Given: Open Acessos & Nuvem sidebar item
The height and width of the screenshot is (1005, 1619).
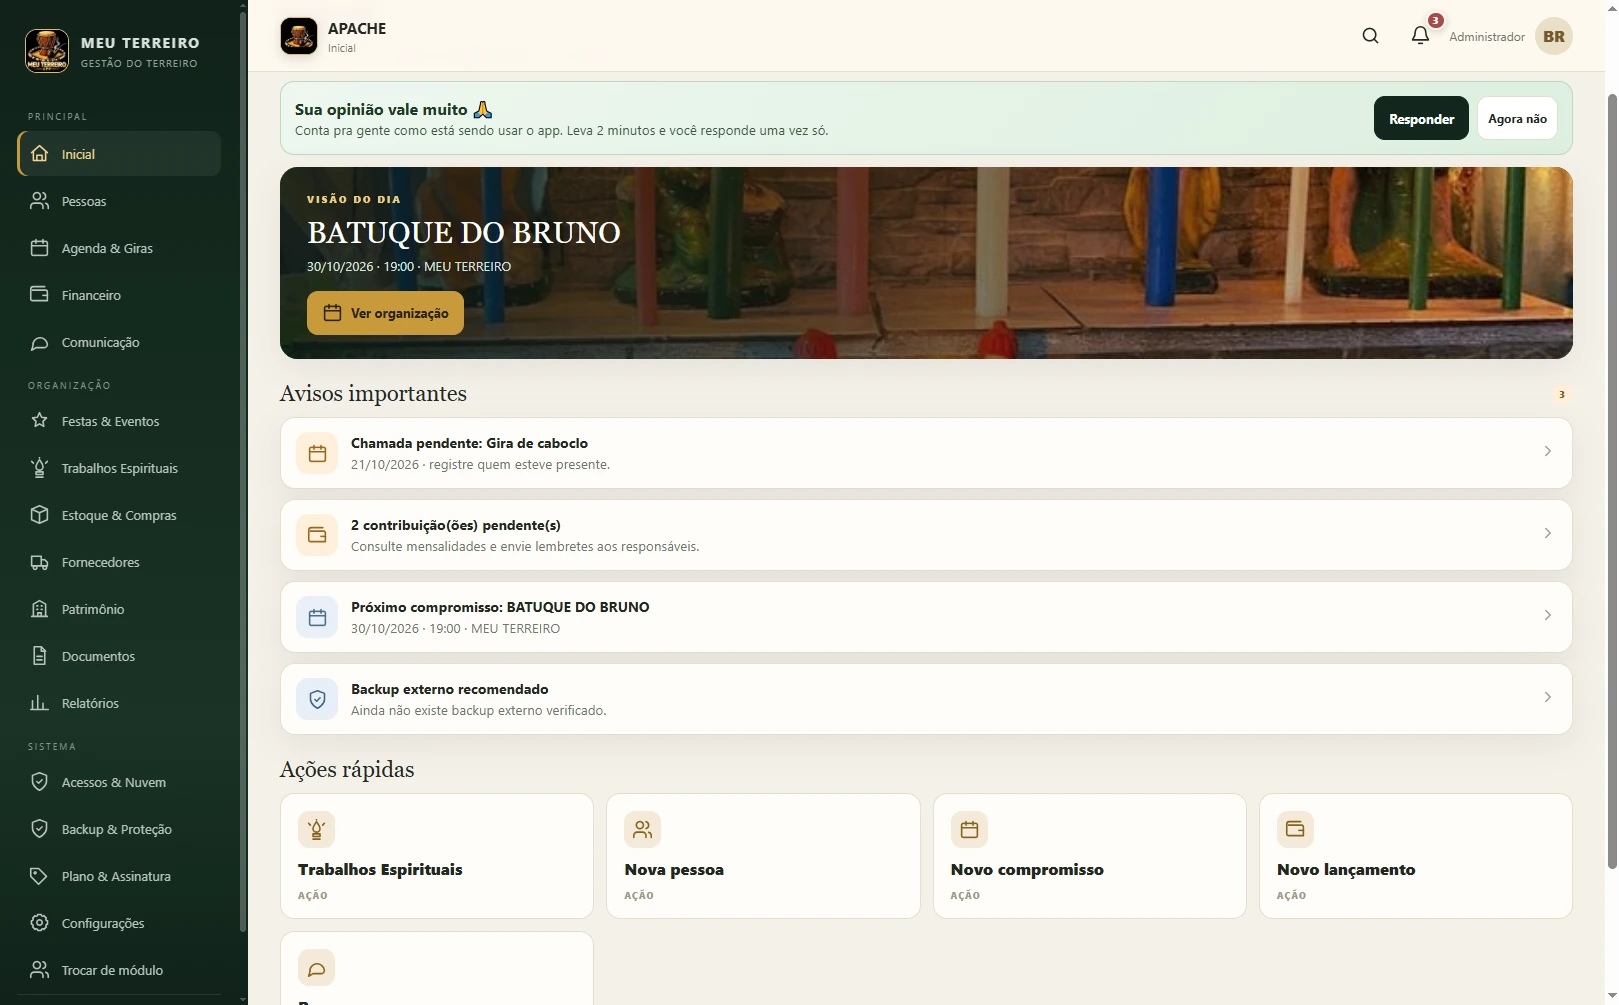Looking at the screenshot, I should 119,782.
